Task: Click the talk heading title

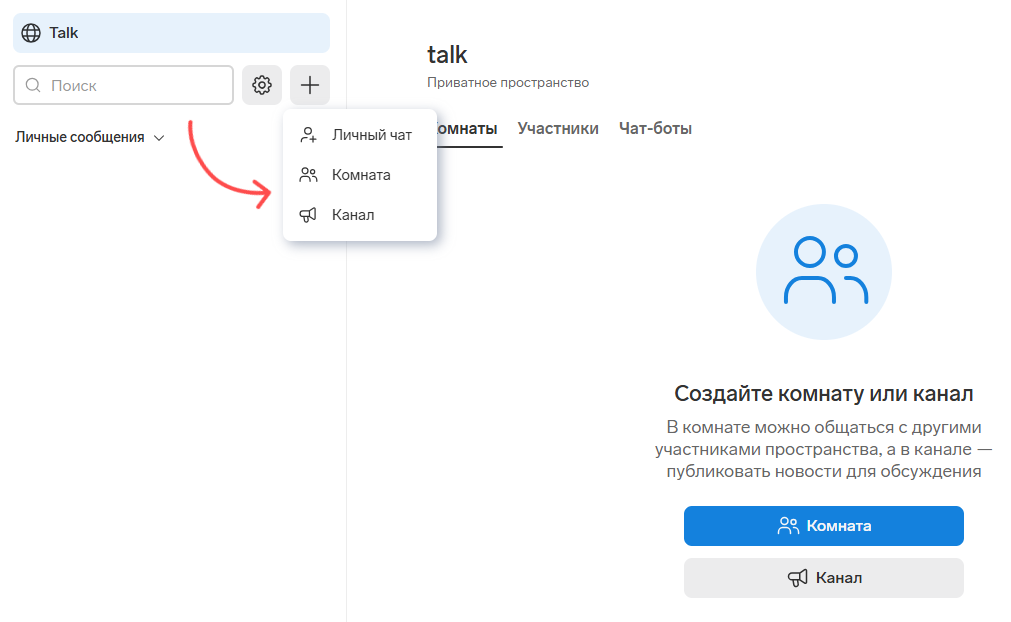Action: point(447,54)
